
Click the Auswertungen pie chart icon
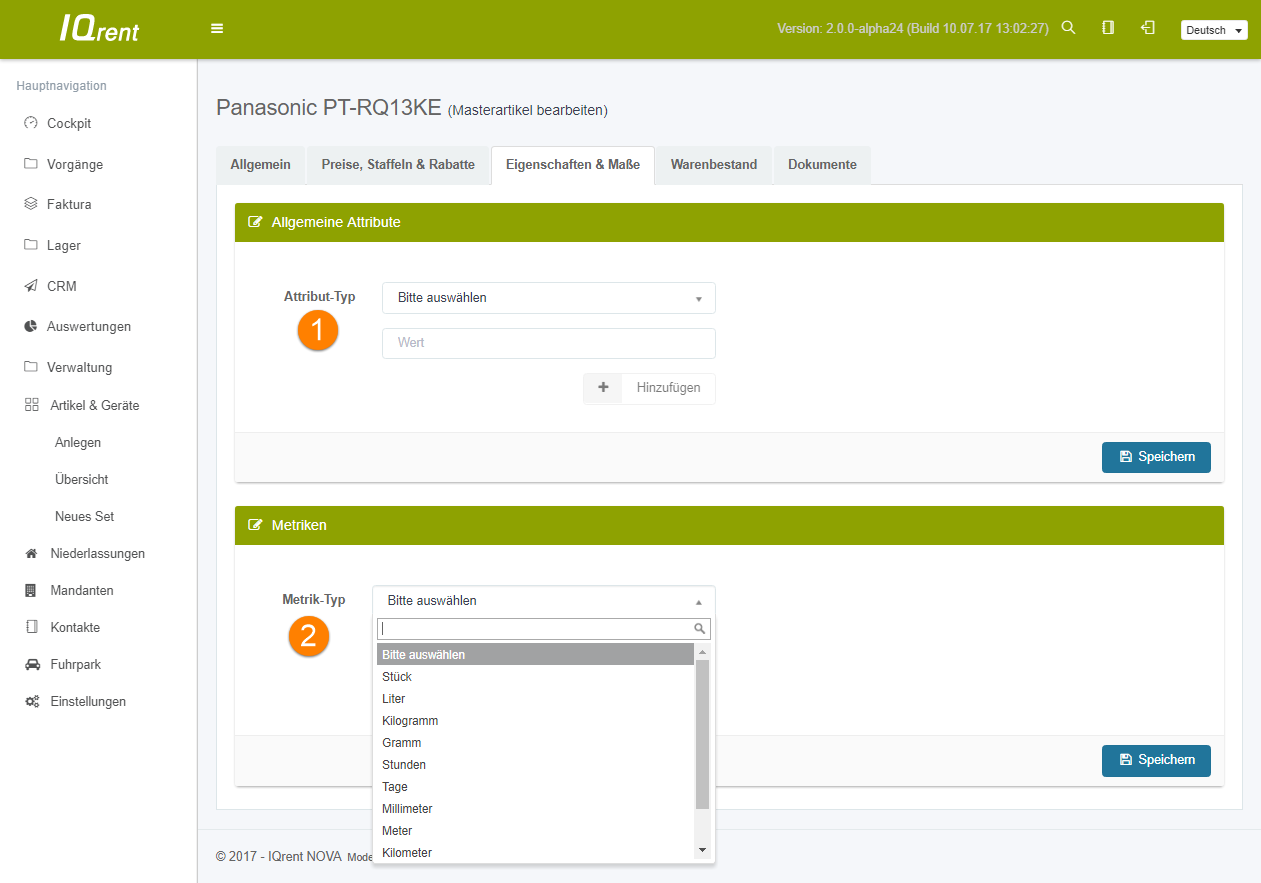31,326
